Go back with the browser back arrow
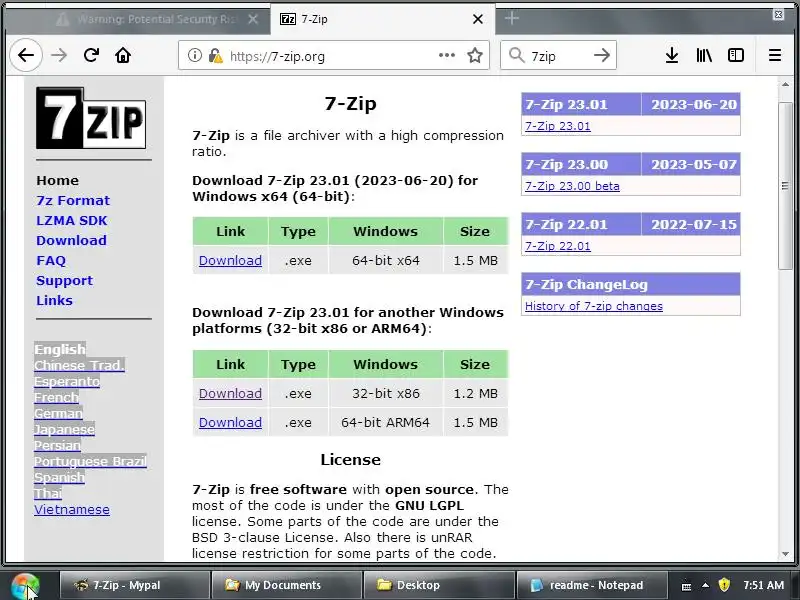The width and height of the screenshot is (800, 600). tap(26, 55)
